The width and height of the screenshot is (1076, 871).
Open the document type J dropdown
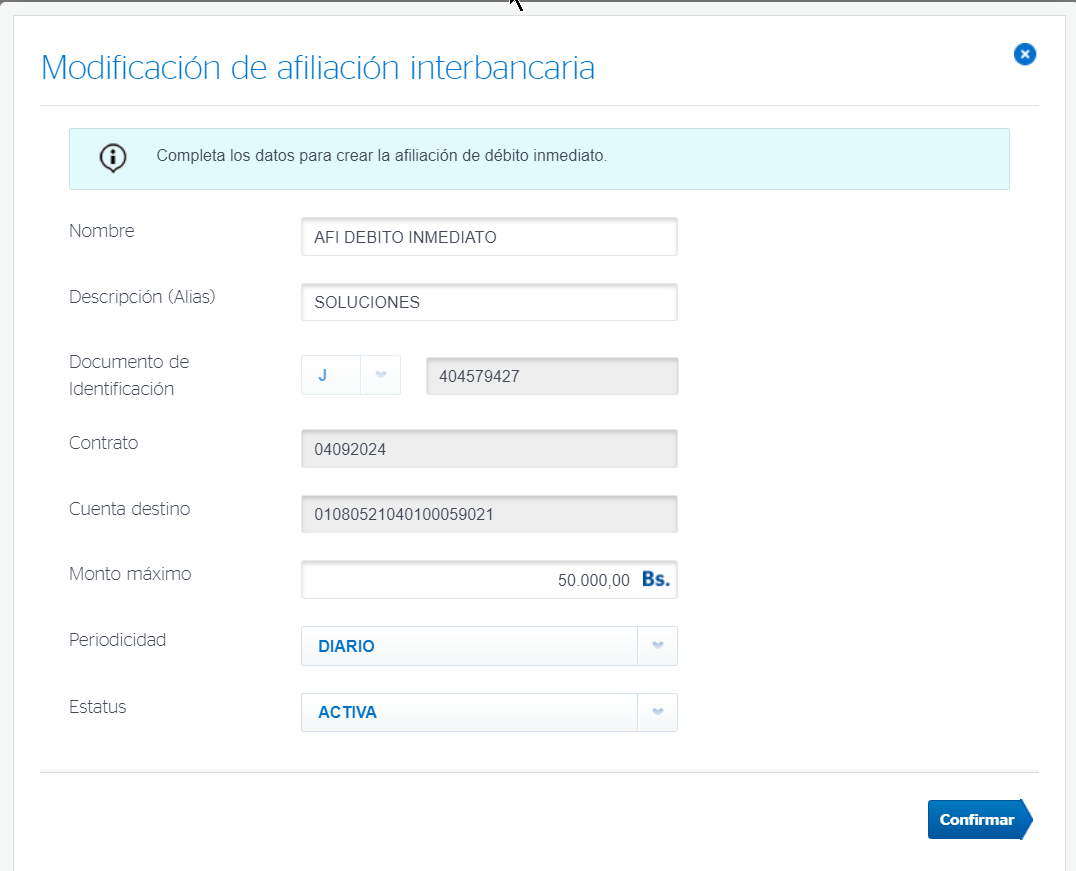[x=351, y=375]
